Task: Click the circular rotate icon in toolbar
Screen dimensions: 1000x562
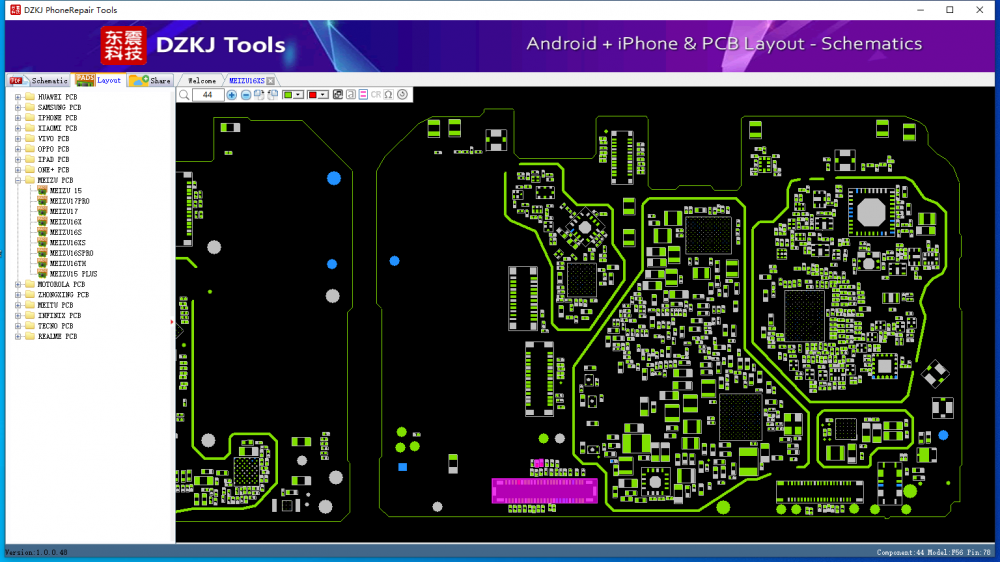Action: (x=402, y=95)
